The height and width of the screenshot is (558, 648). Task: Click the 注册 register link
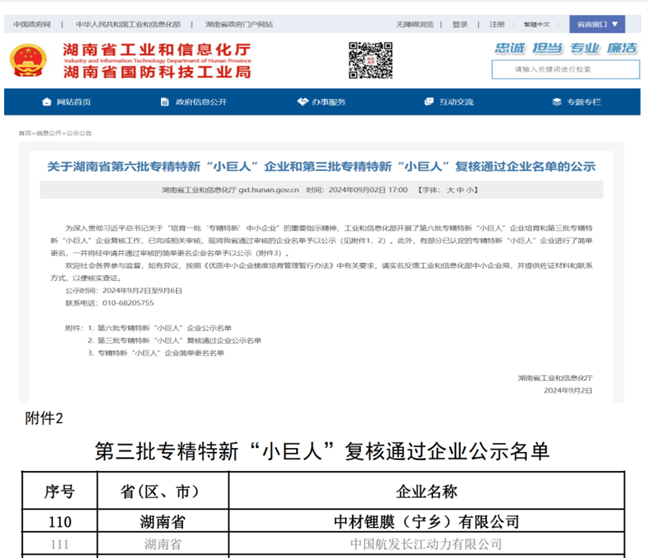[x=497, y=23]
